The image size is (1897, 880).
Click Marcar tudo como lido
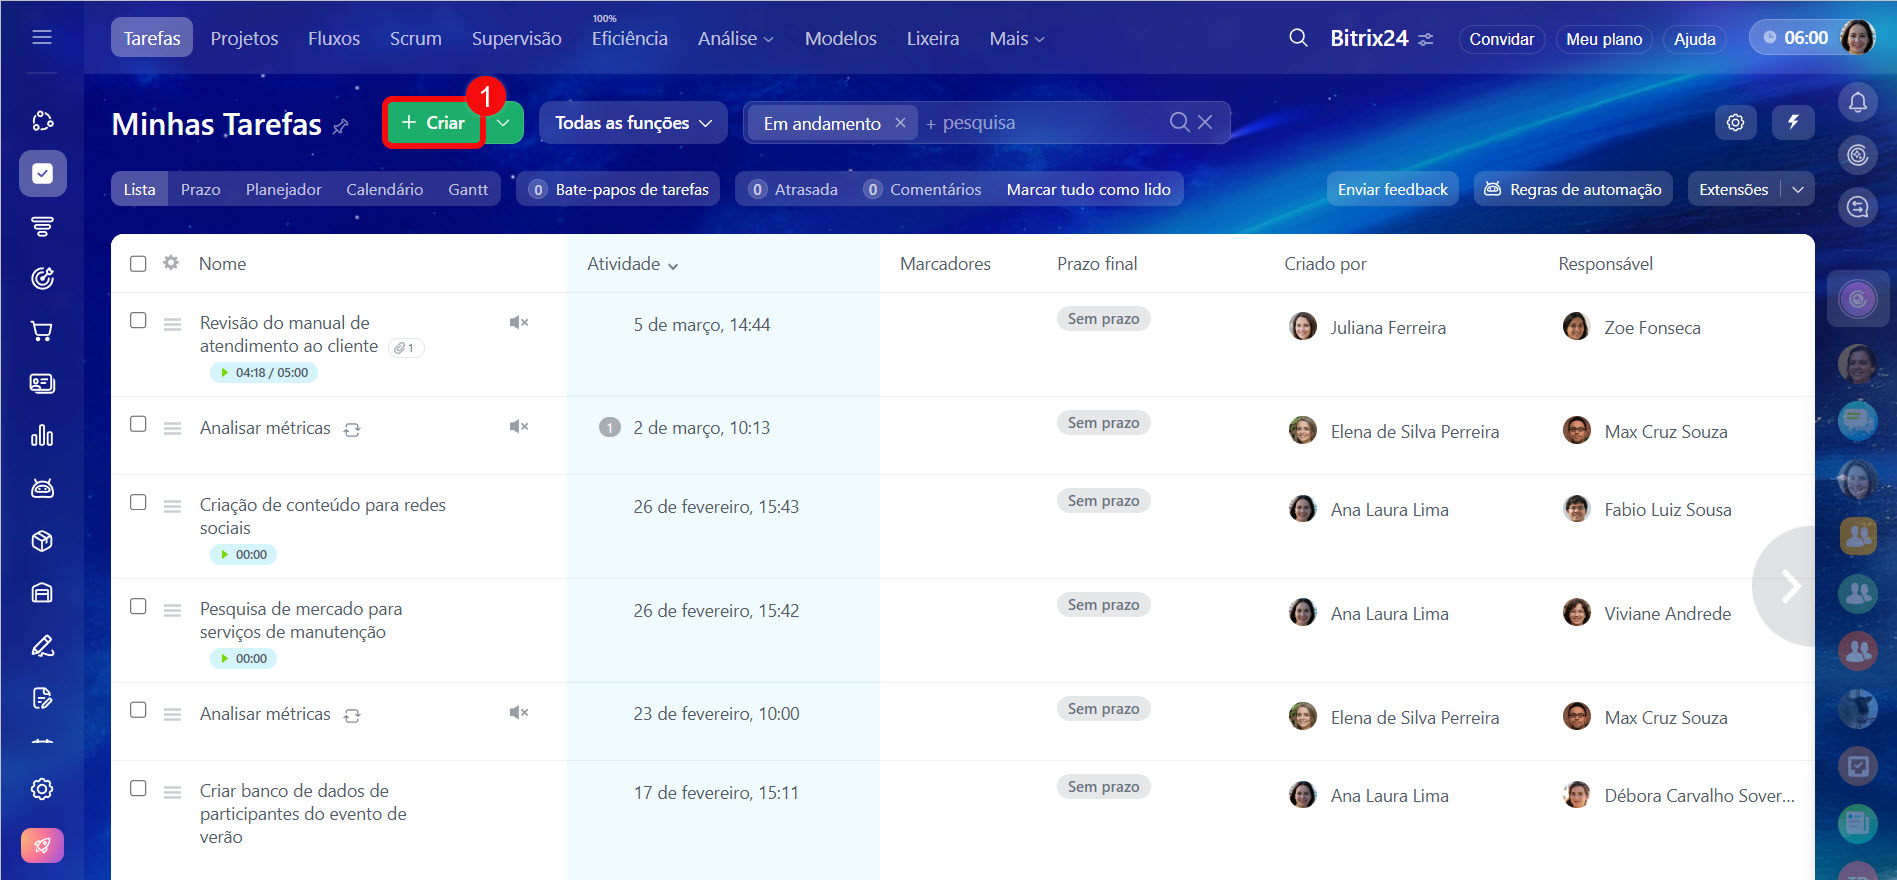pos(1088,189)
